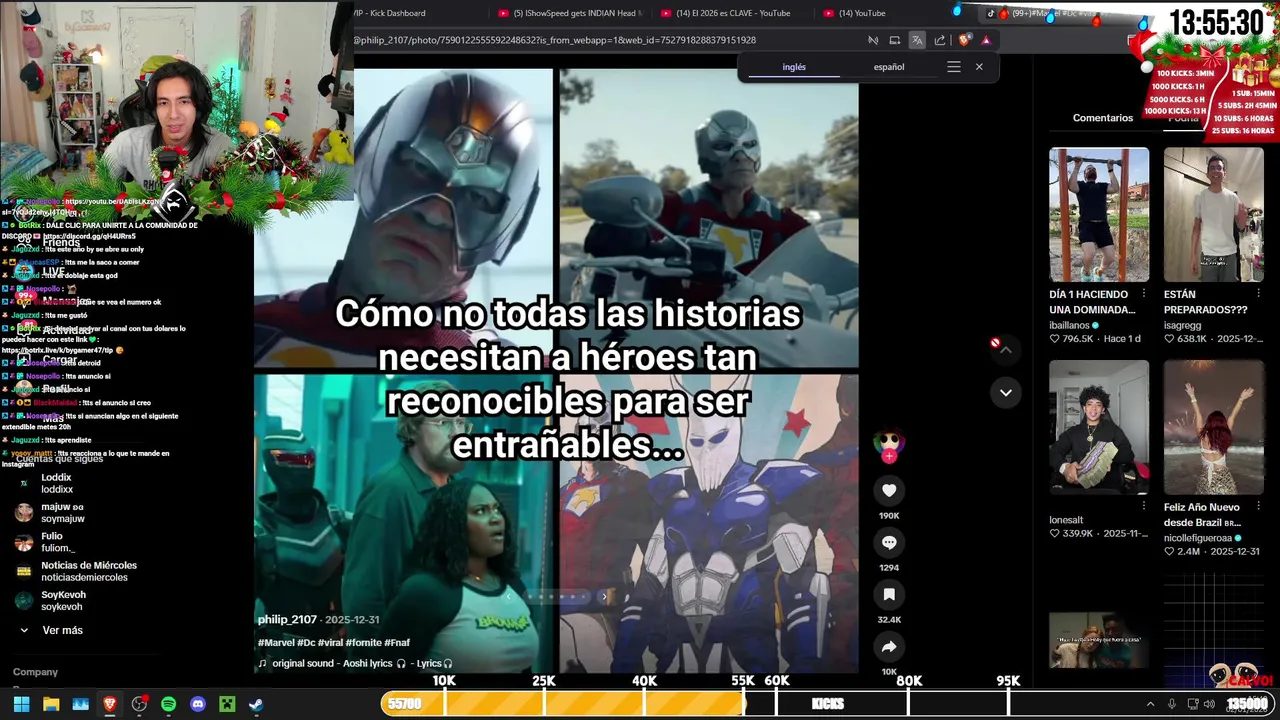The image size is (1280, 720).
Task: Like the TikTok post with the heart icon
Action: click(x=889, y=490)
